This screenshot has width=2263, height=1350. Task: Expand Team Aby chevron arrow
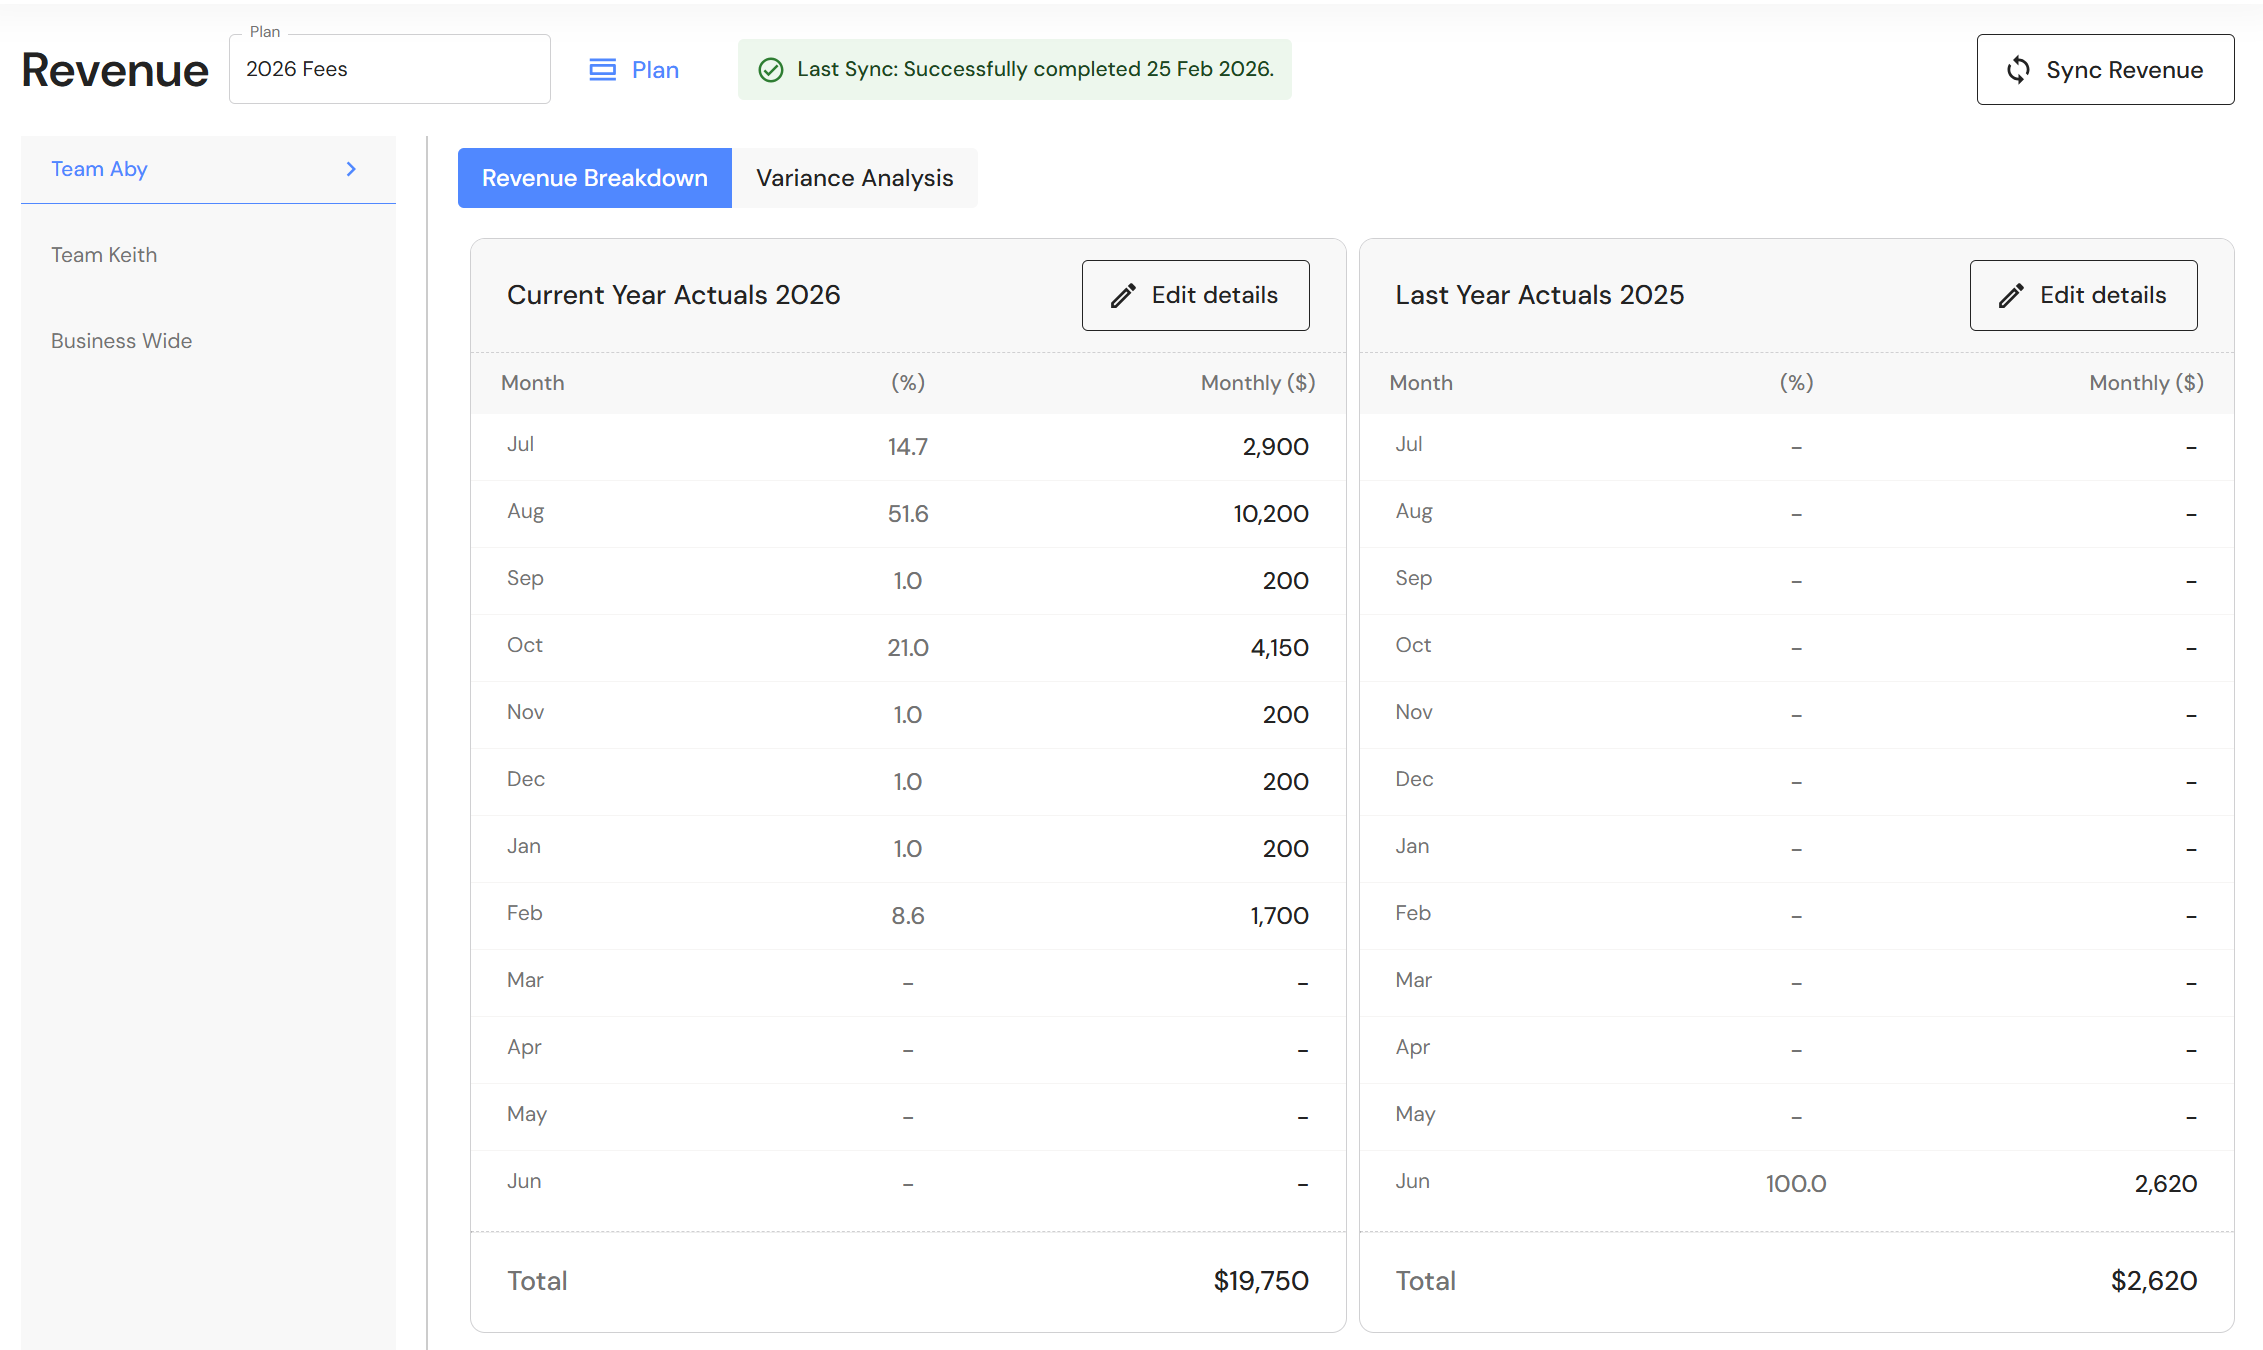351,169
